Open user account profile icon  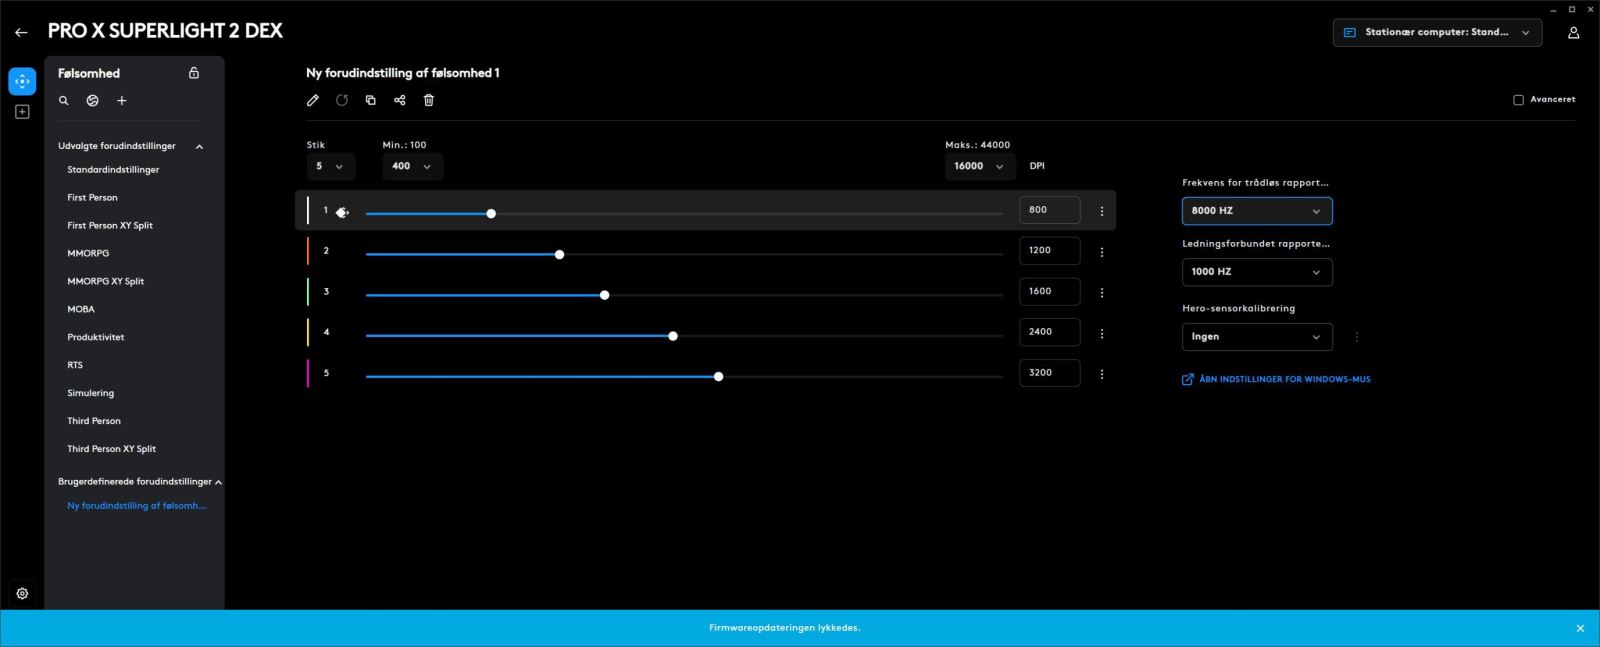pos(1573,32)
